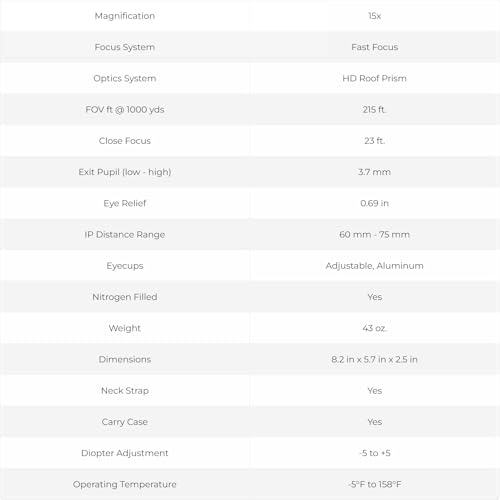Click the Eyecups row label
This screenshot has width=500, height=500.
[125, 266]
